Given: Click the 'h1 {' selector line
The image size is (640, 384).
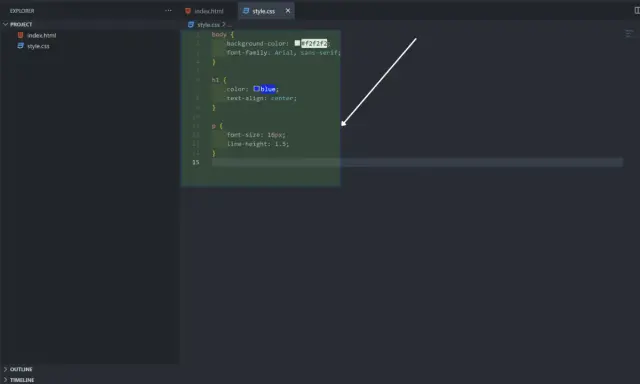Looking at the screenshot, I should (219, 80).
